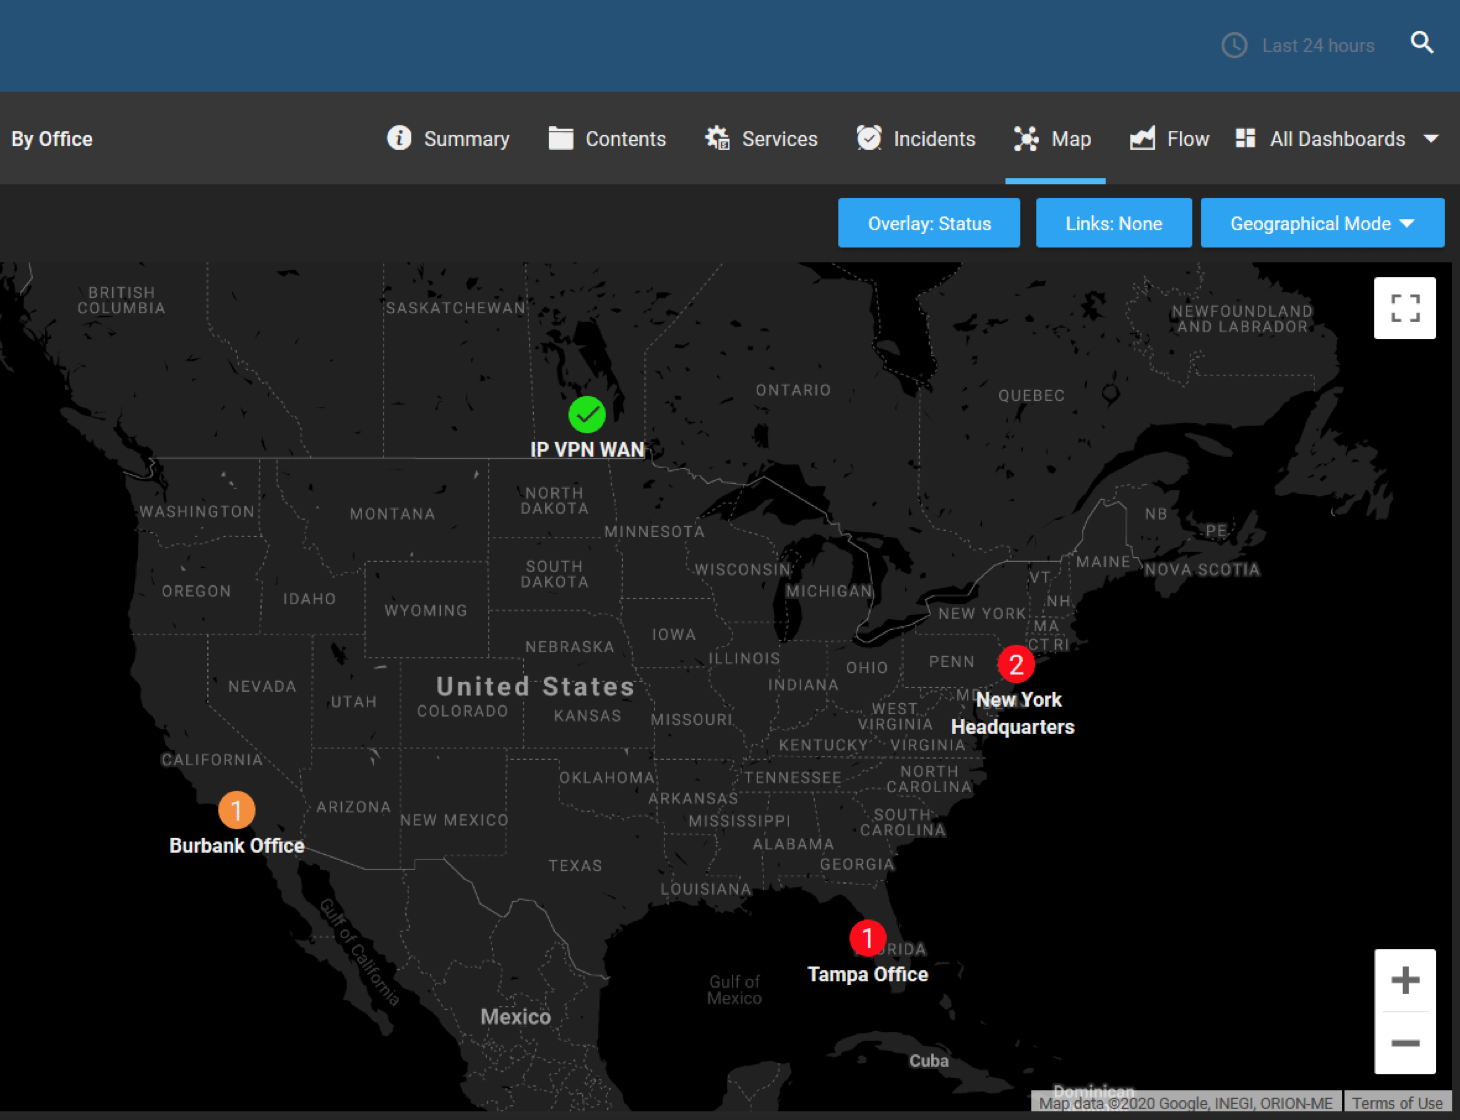This screenshot has width=1460, height=1120.
Task: Enter fullscreen map view
Action: pyautogui.click(x=1405, y=308)
